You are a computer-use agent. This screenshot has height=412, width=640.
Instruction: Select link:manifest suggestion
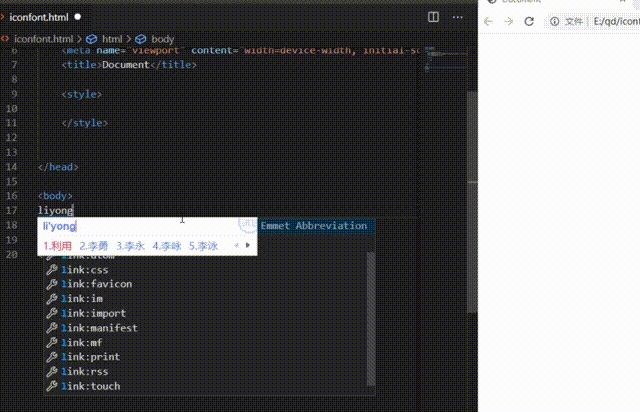click(206, 328)
